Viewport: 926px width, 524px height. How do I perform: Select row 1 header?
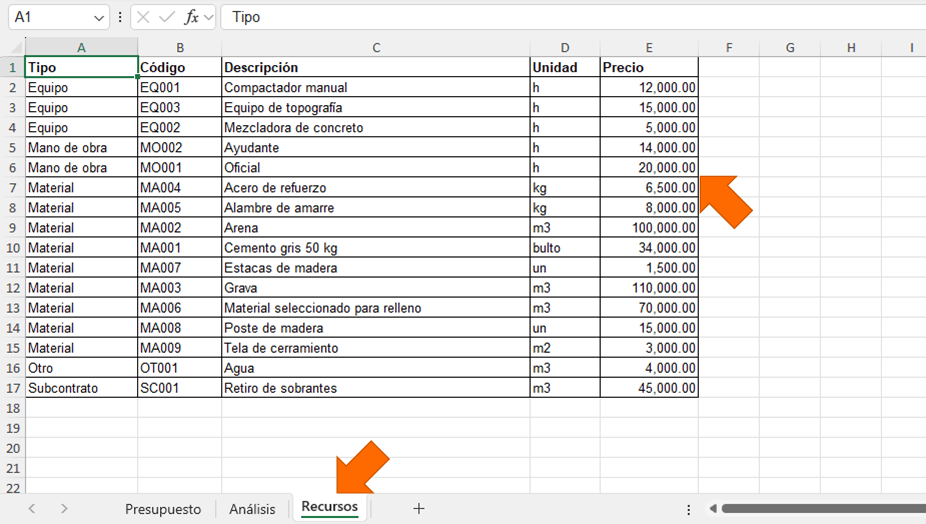12,67
